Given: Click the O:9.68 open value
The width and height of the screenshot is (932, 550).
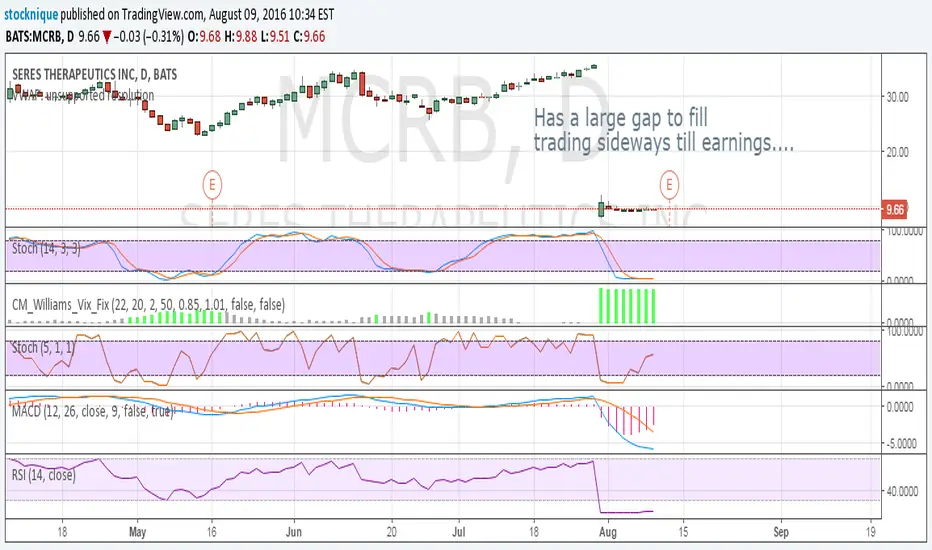Looking at the screenshot, I should [204, 37].
